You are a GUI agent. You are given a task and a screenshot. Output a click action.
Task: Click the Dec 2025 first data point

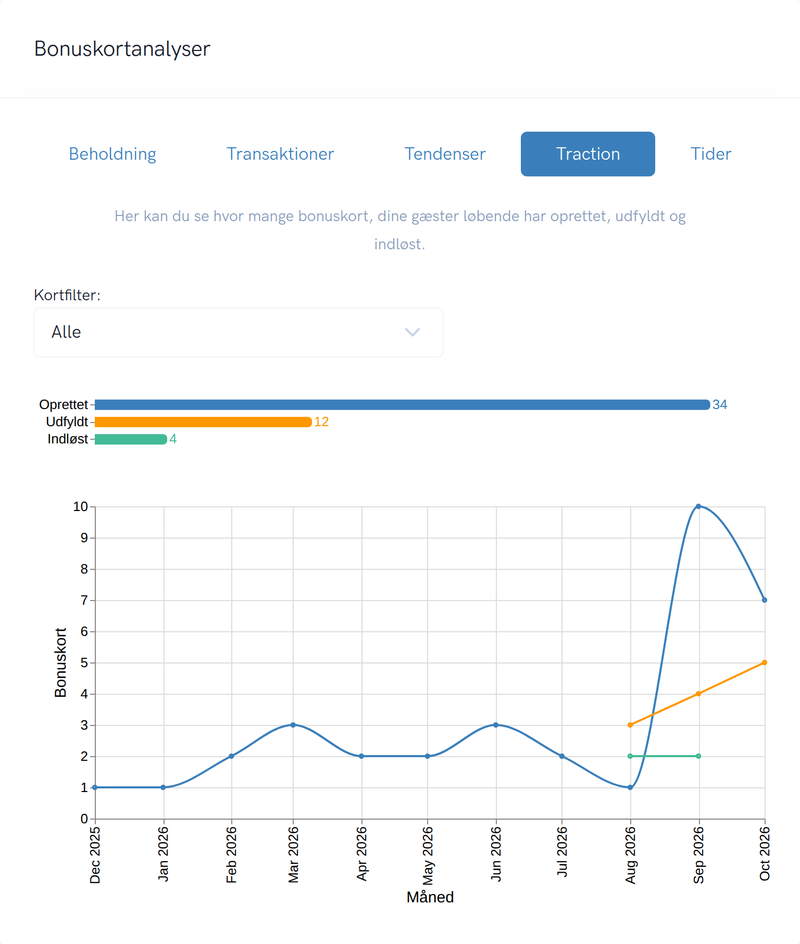click(95, 787)
